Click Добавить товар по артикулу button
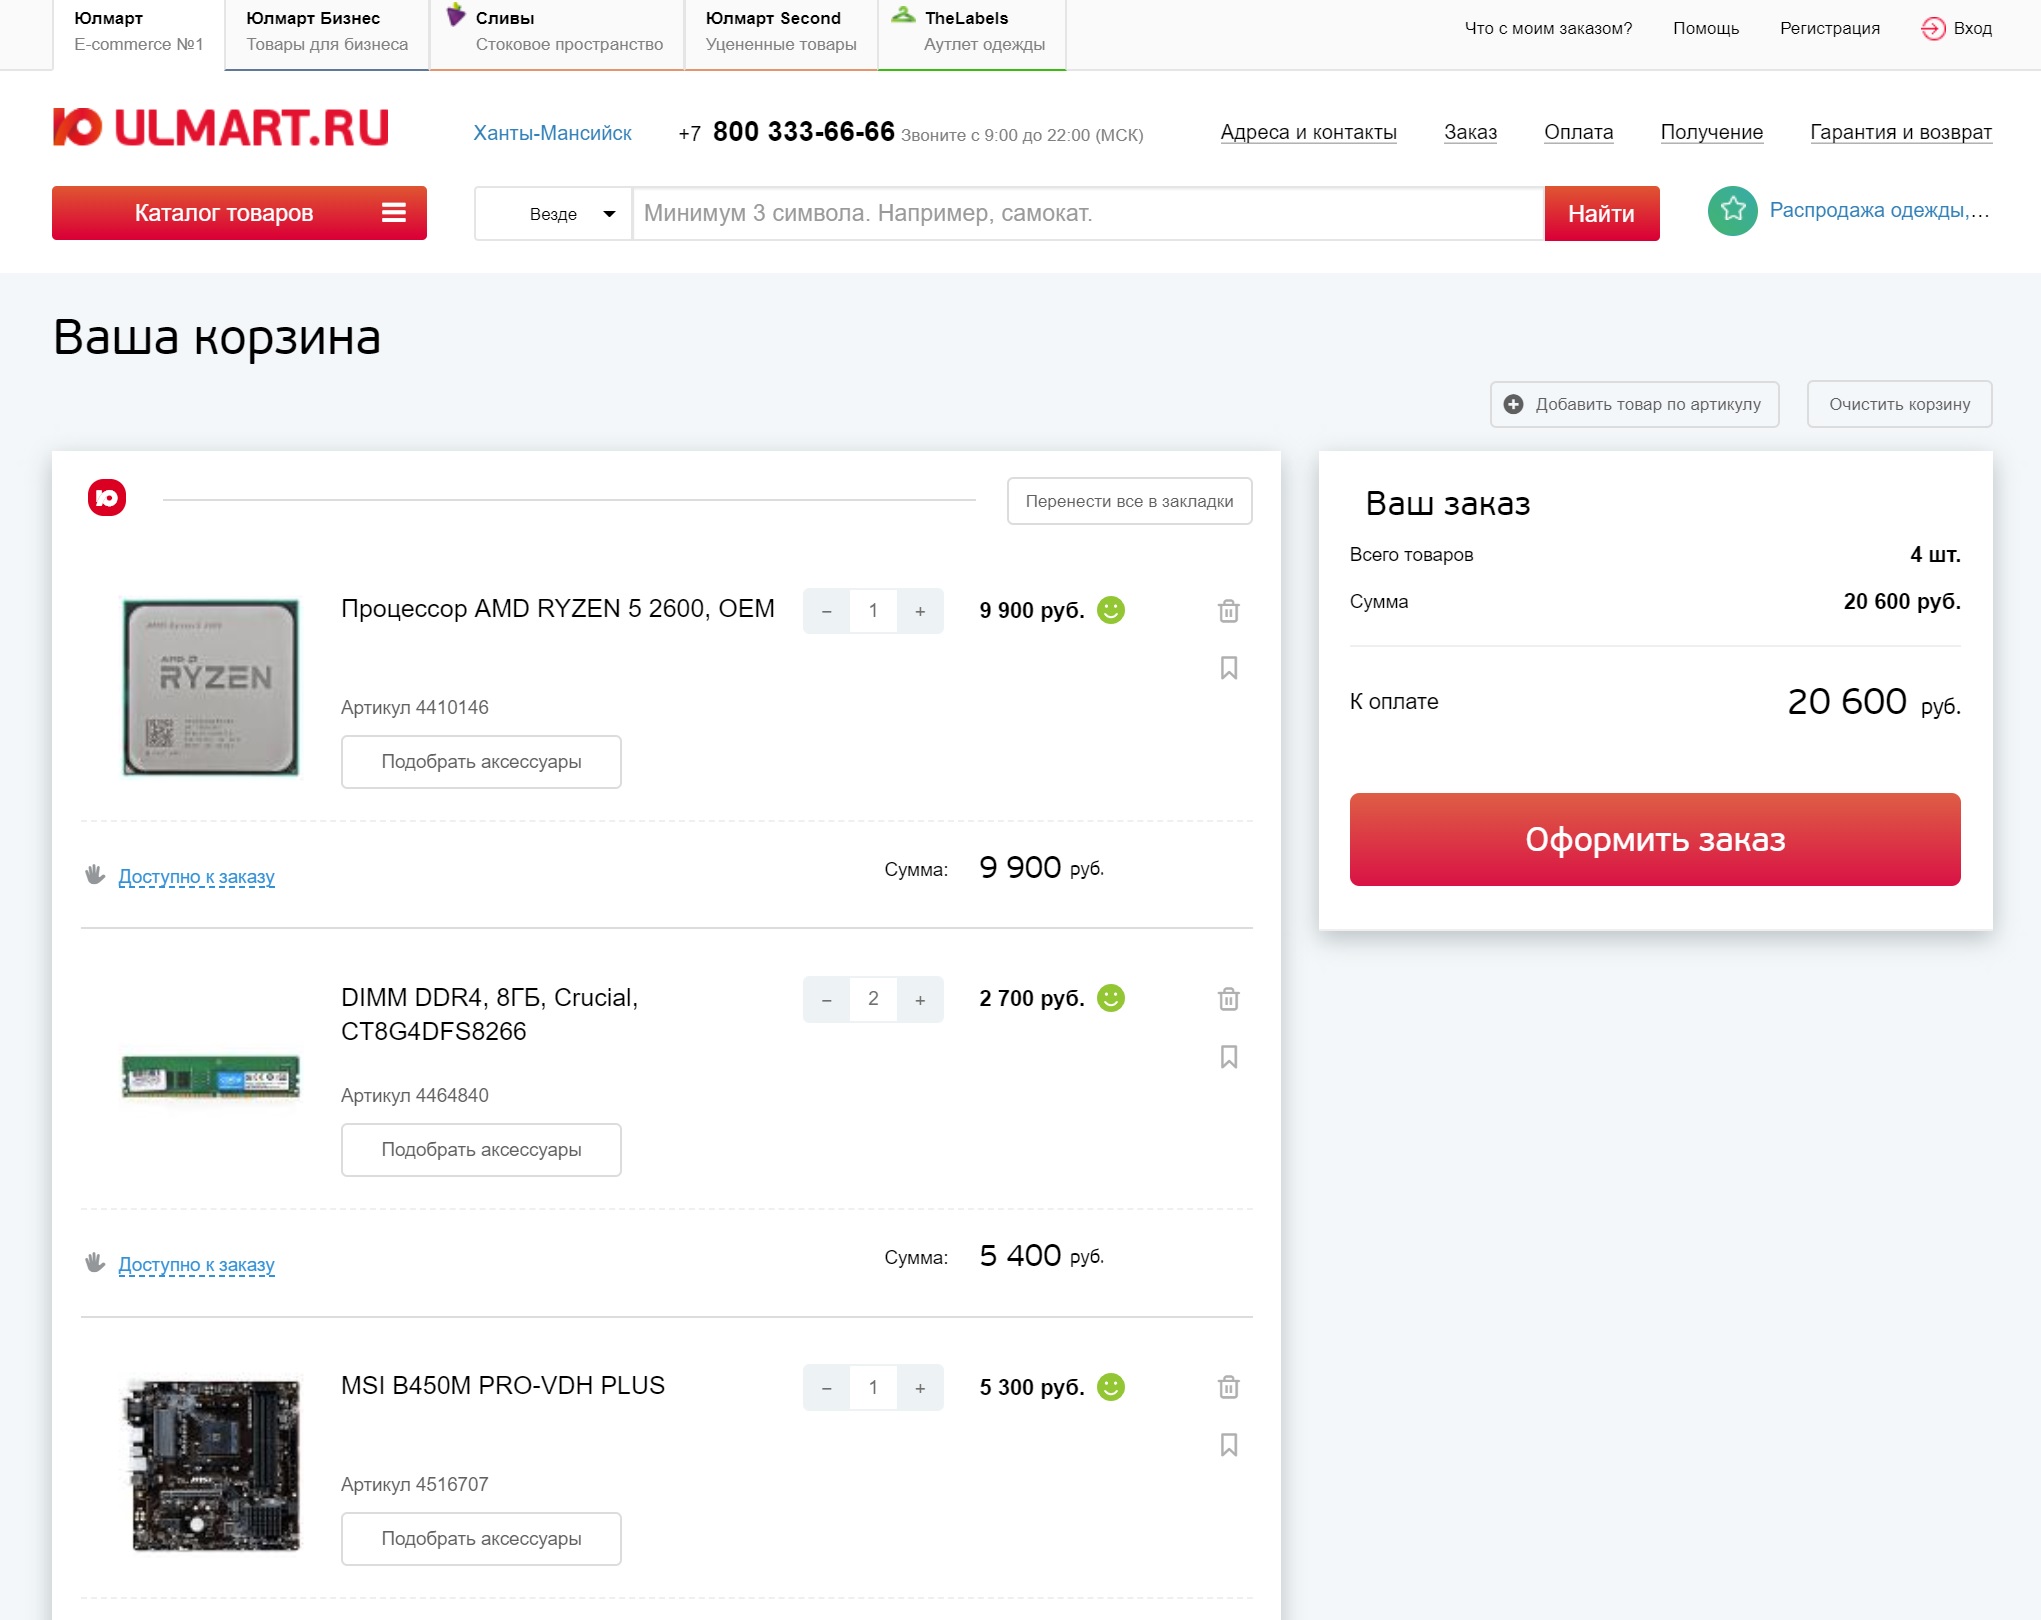The width and height of the screenshot is (2041, 1620). coord(1634,404)
